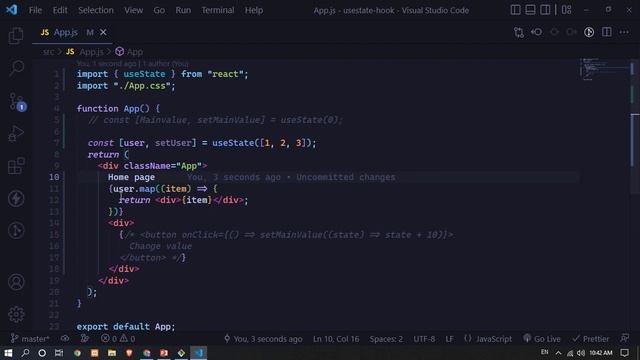The image size is (640, 360).
Task: Split the editor to the right
Action: 607,32
